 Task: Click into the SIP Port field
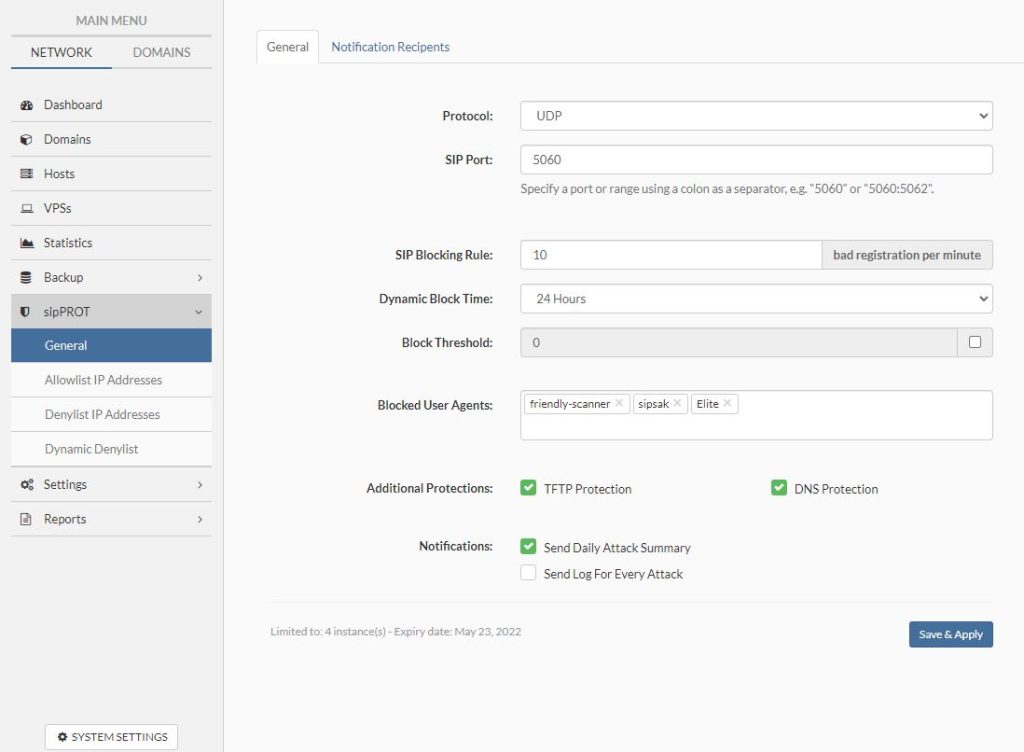(756, 160)
